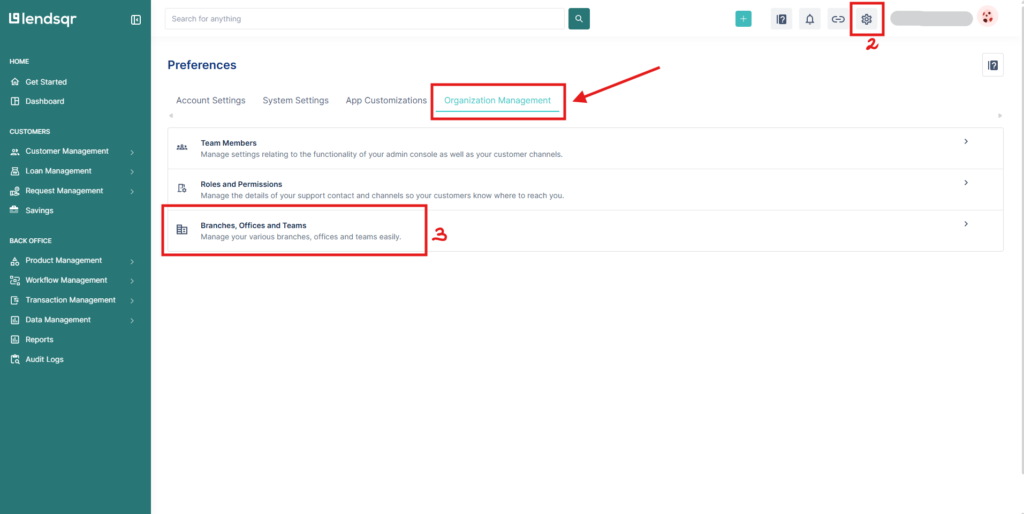The height and width of the screenshot is (514, 1024).
Task: Open the help docs icon in top bar
Action: click(x=781, y=19)
